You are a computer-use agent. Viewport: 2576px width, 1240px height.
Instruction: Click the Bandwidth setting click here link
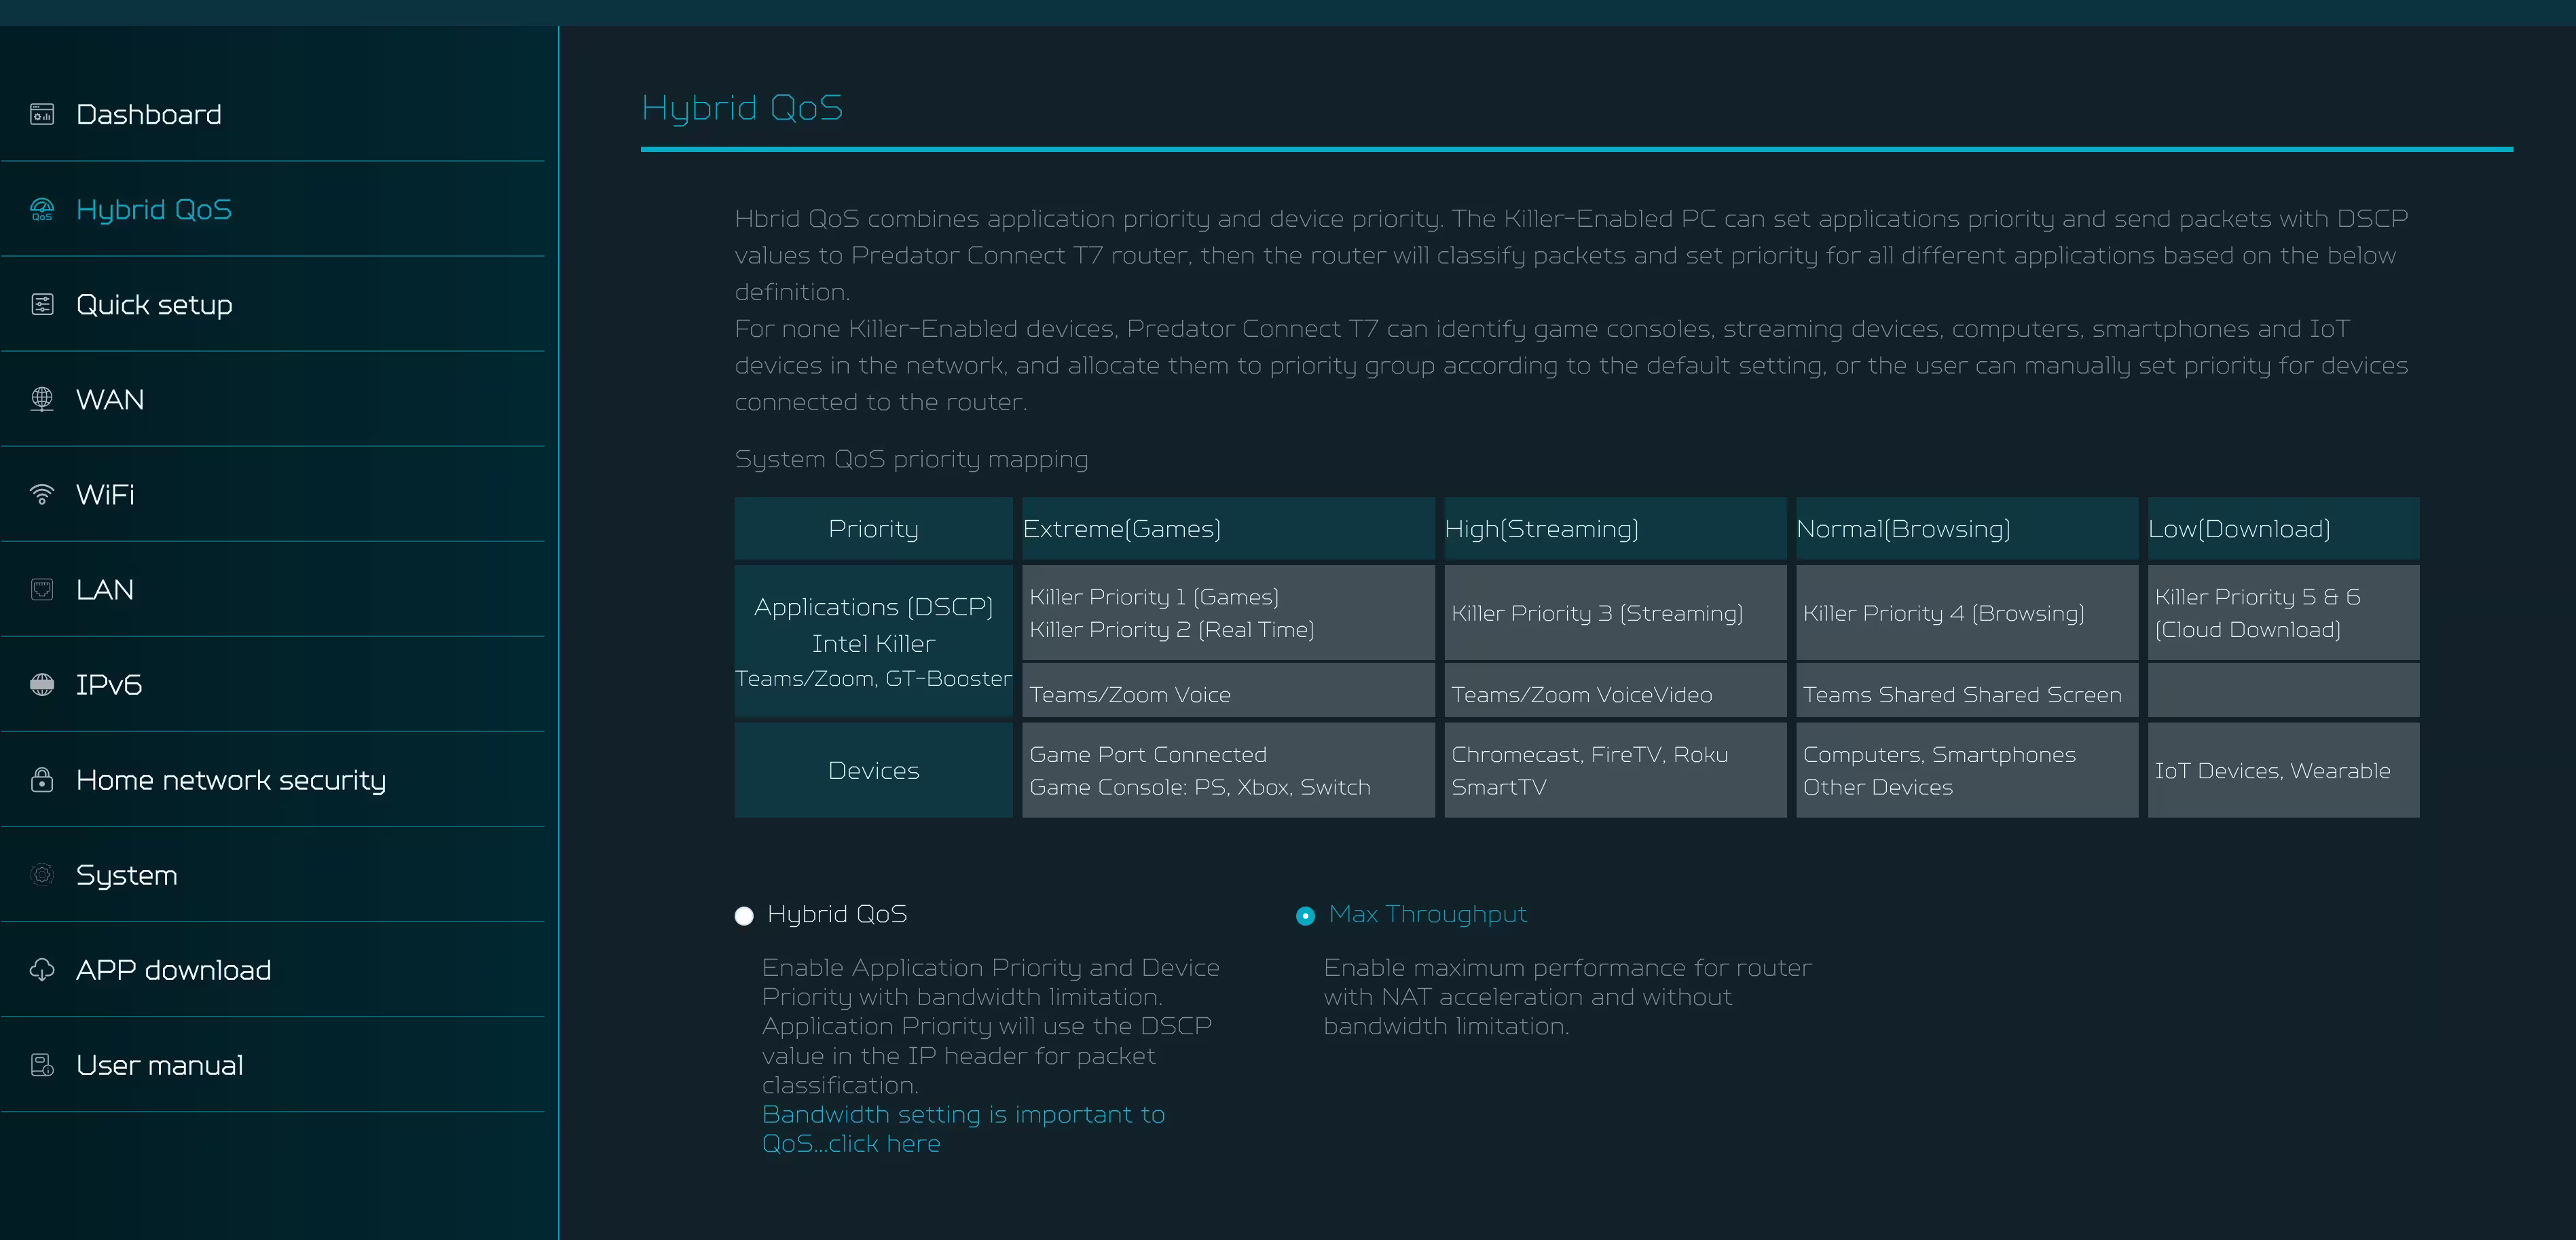[963, 1129]
